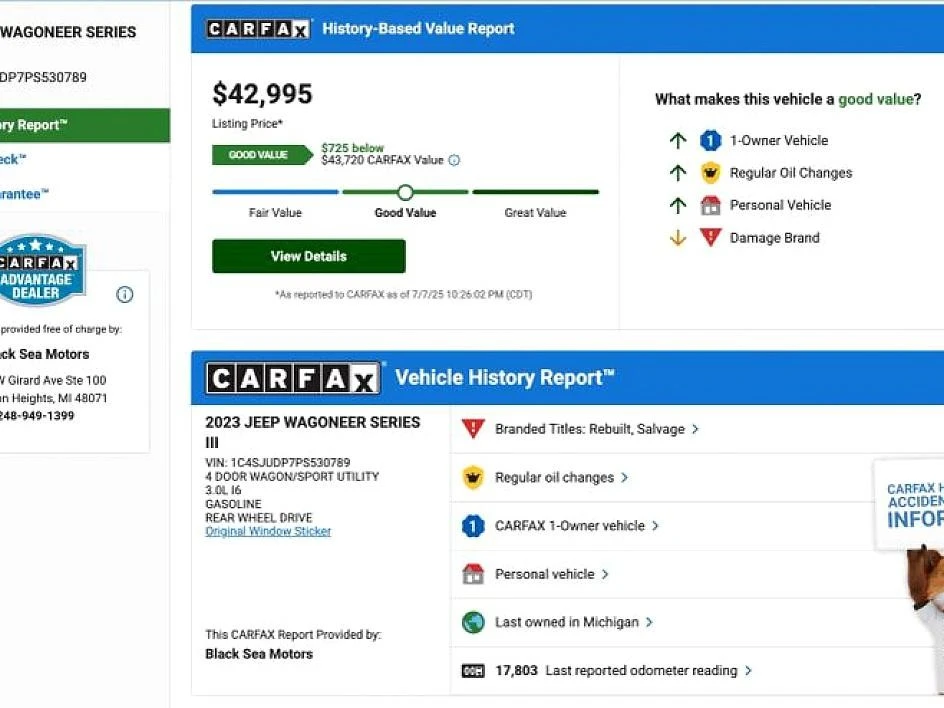The height and width of the screenshot is (708, 944).
Task: Click the value slider circle handle
Action: [x=405, y=192]
